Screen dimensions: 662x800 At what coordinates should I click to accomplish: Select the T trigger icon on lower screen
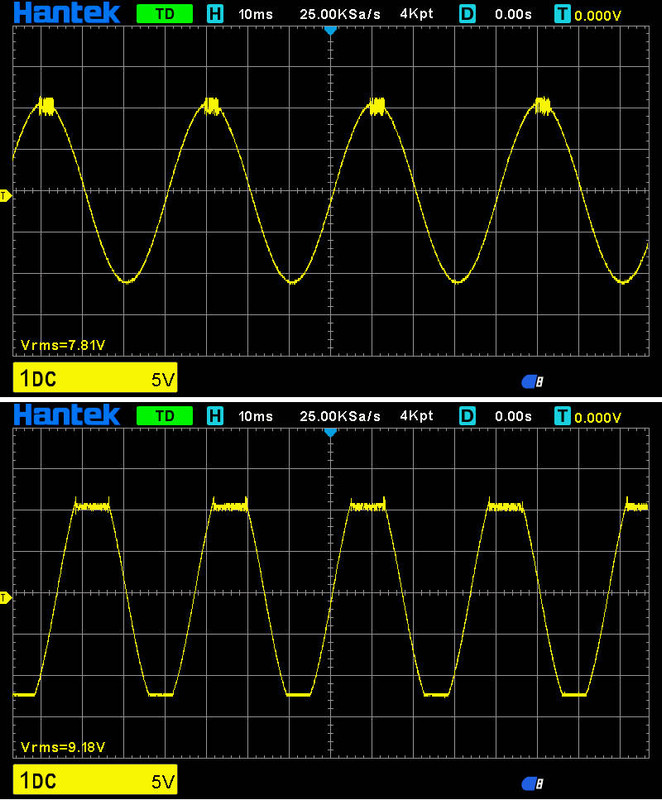(x=562, y=416)
